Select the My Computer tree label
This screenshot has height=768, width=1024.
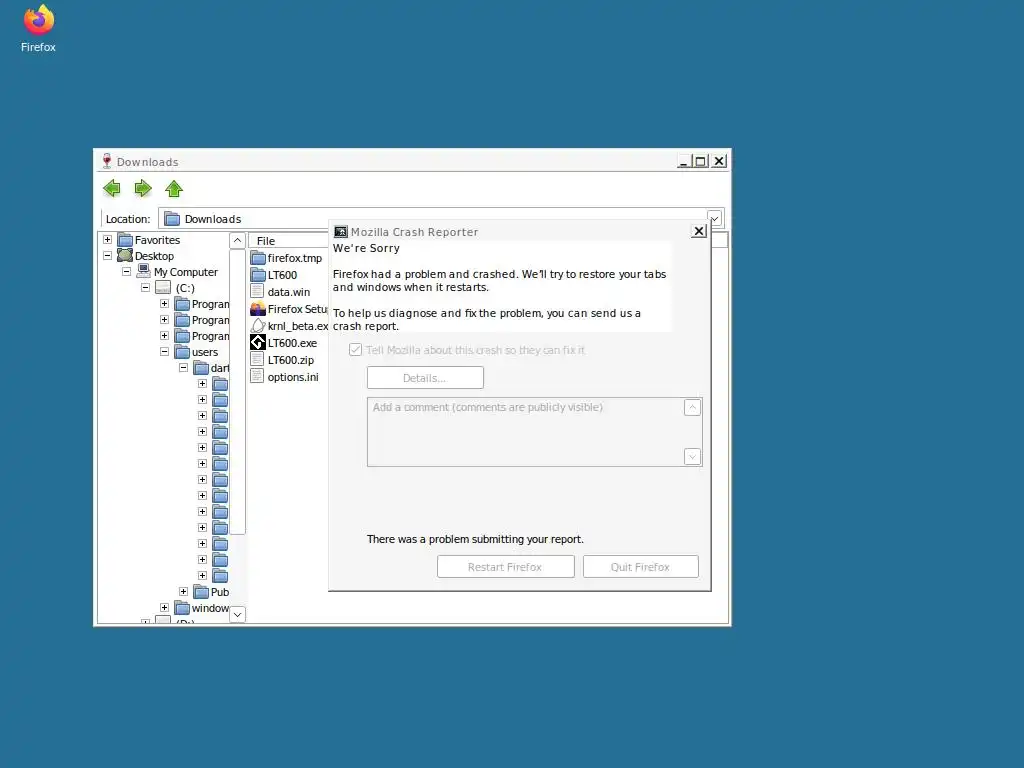[186, 272]
